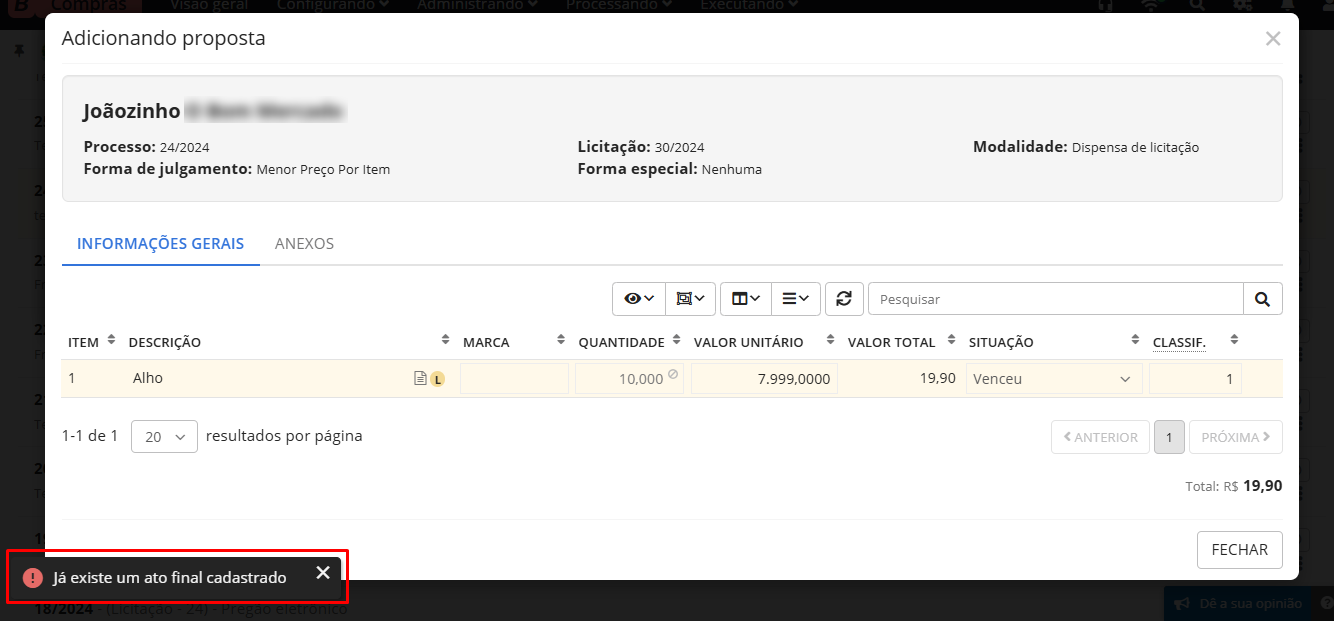Click the Marca field for Alho
The height and width of the screenshot is (621, 1334).
coord(514,379)
